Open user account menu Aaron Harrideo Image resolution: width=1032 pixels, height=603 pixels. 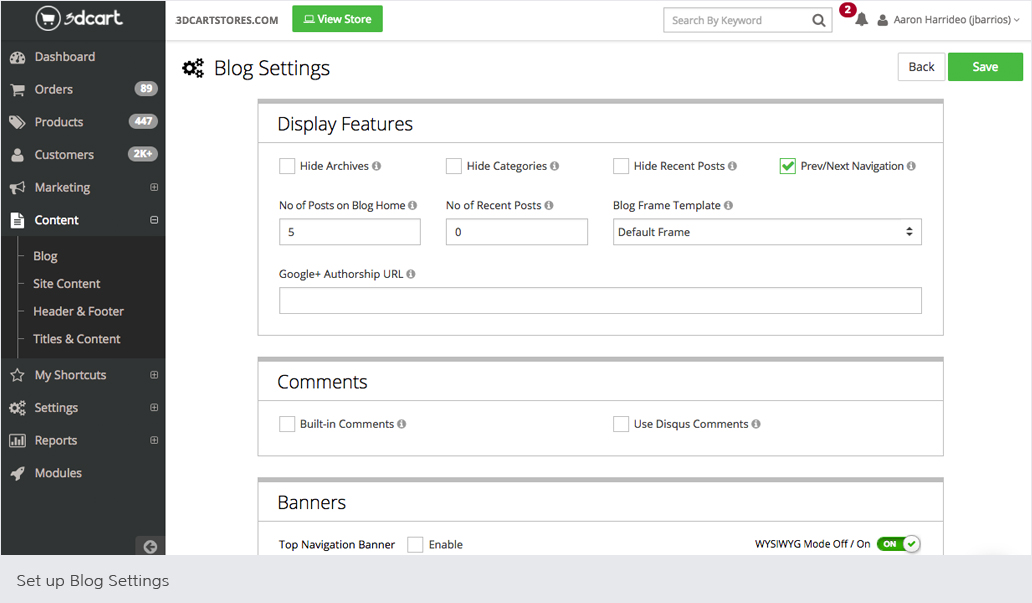tap(948, 20)
